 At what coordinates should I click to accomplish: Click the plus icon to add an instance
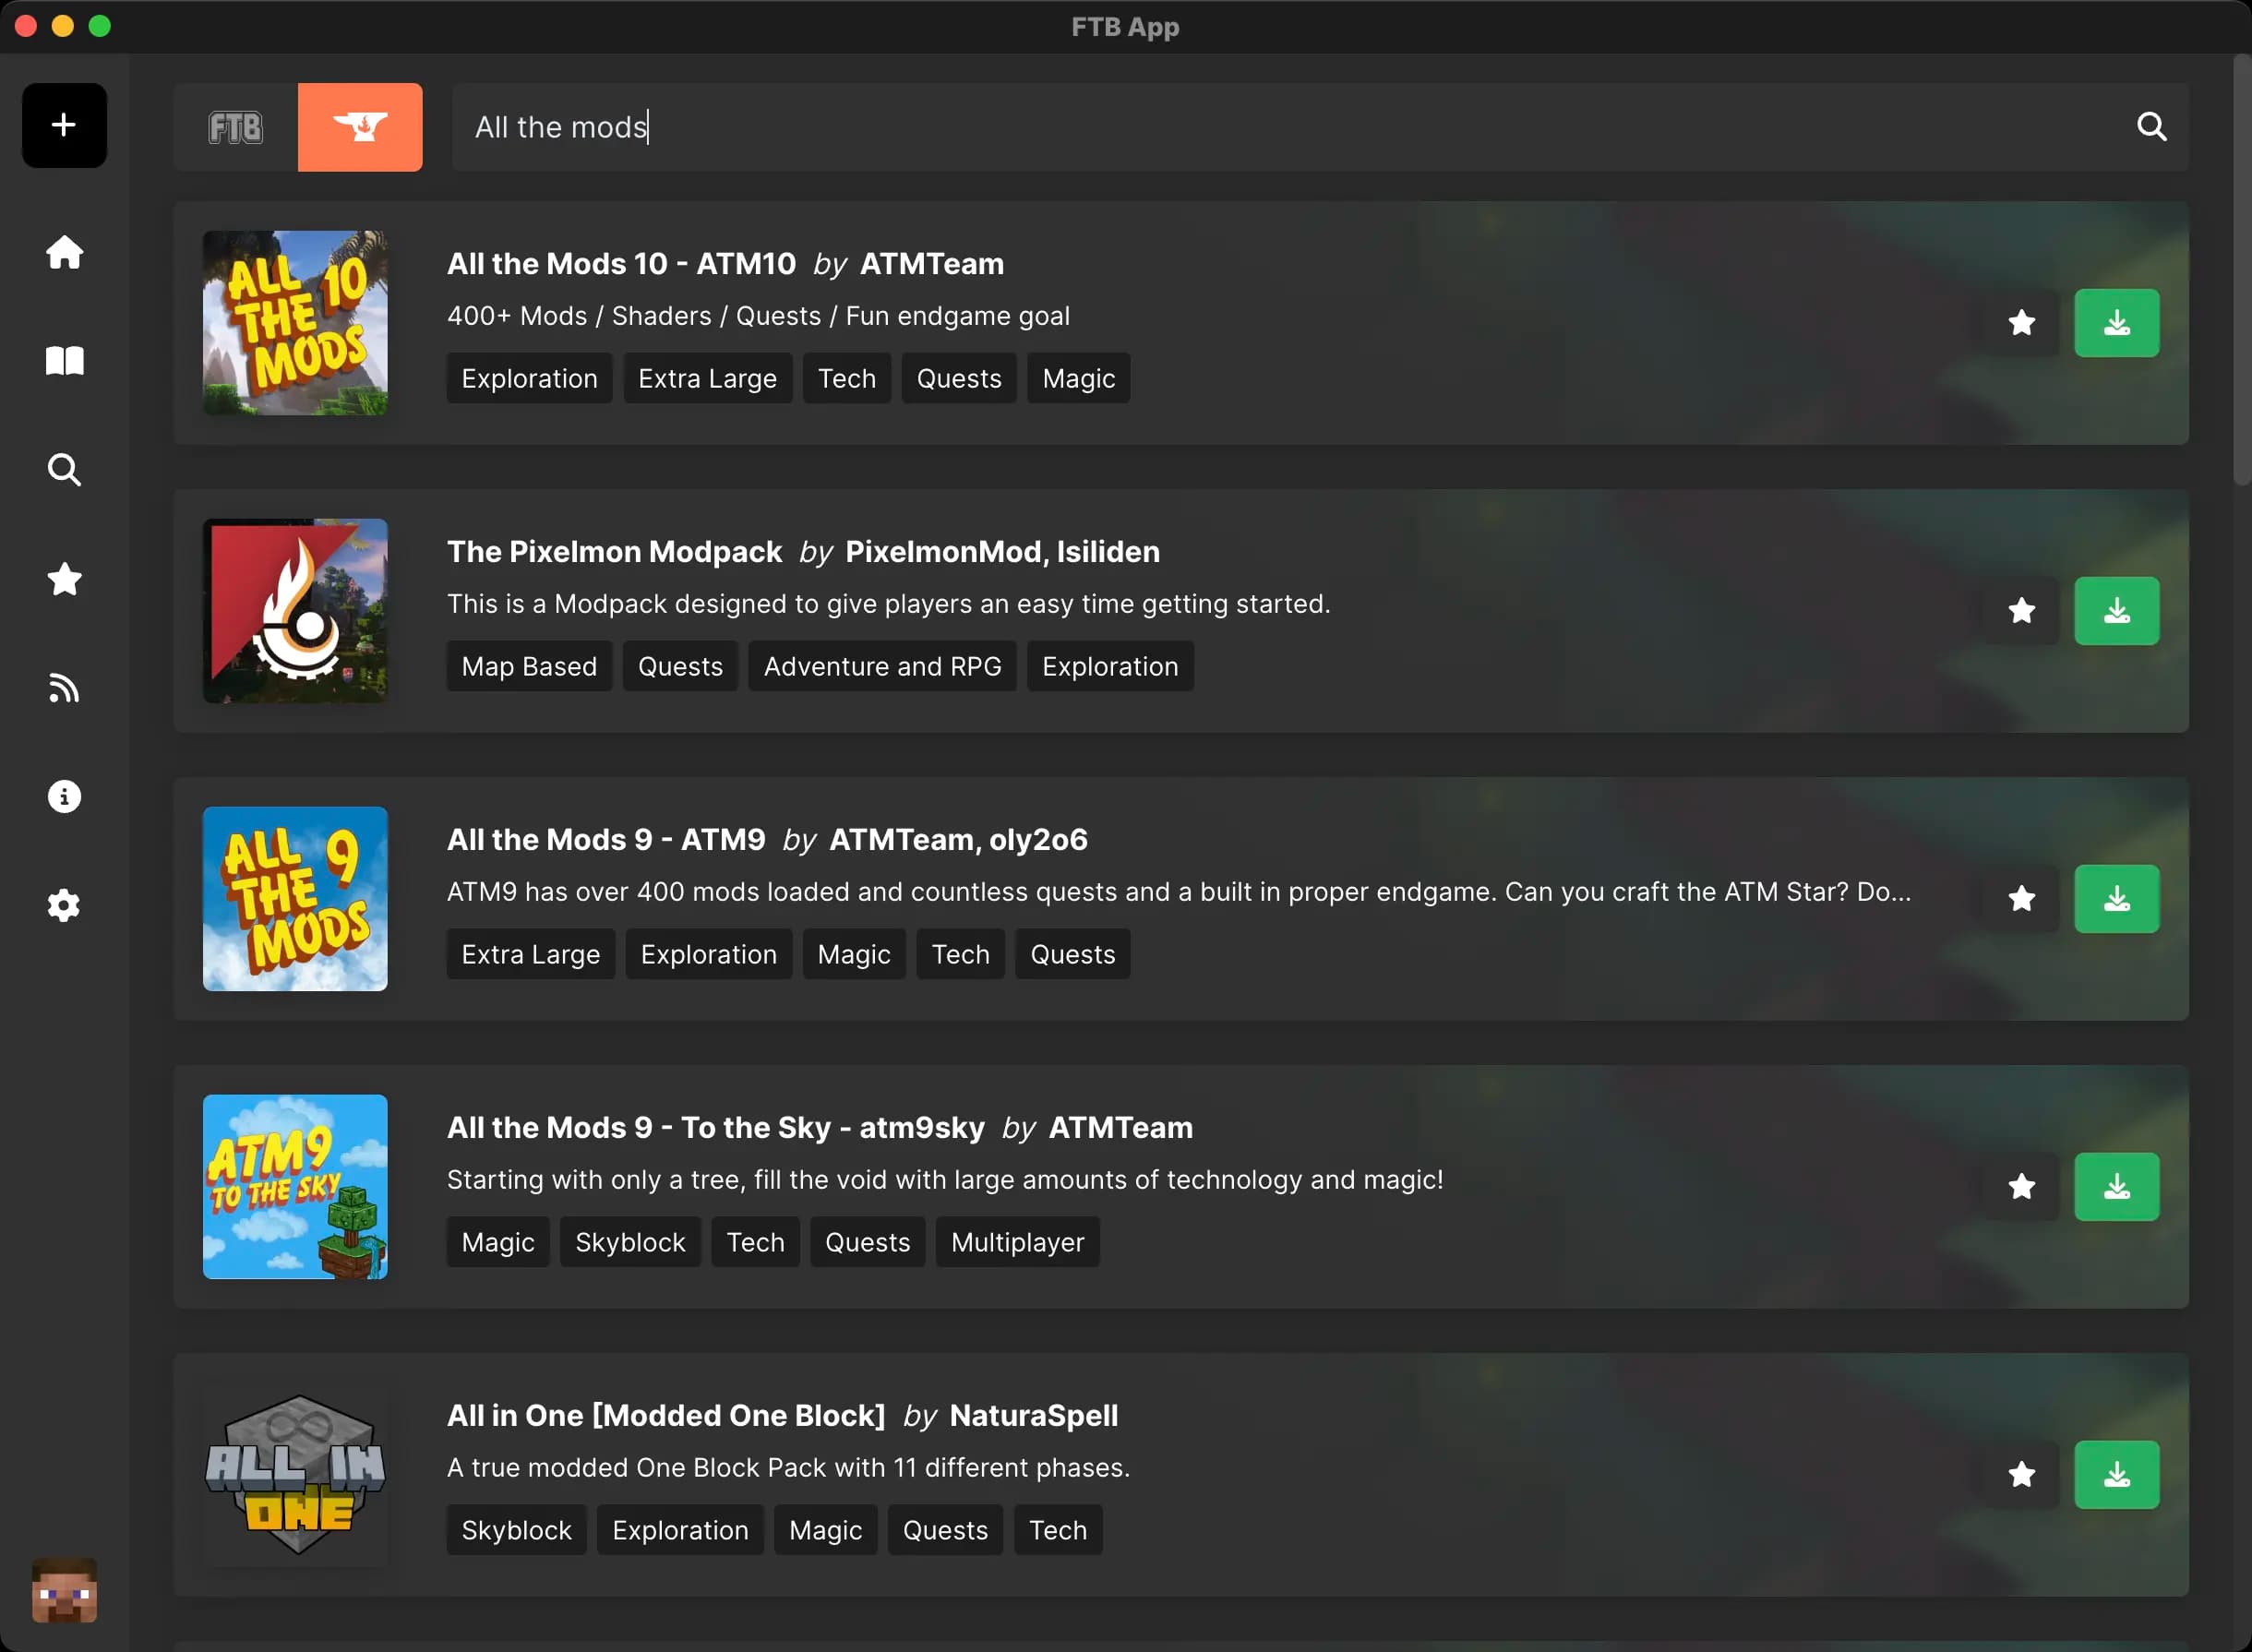64,125
